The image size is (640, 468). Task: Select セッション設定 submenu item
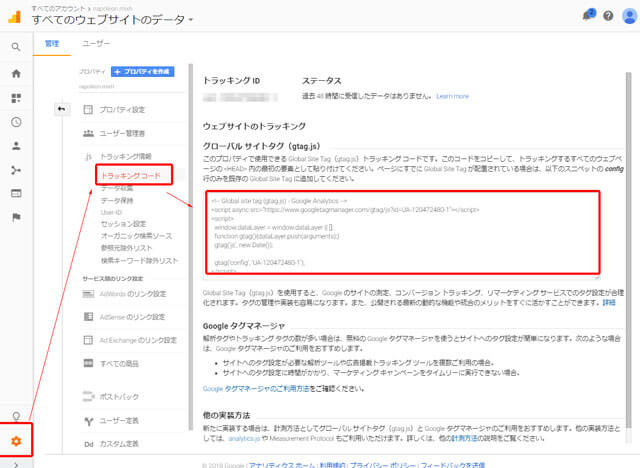(x=123, y=224)
